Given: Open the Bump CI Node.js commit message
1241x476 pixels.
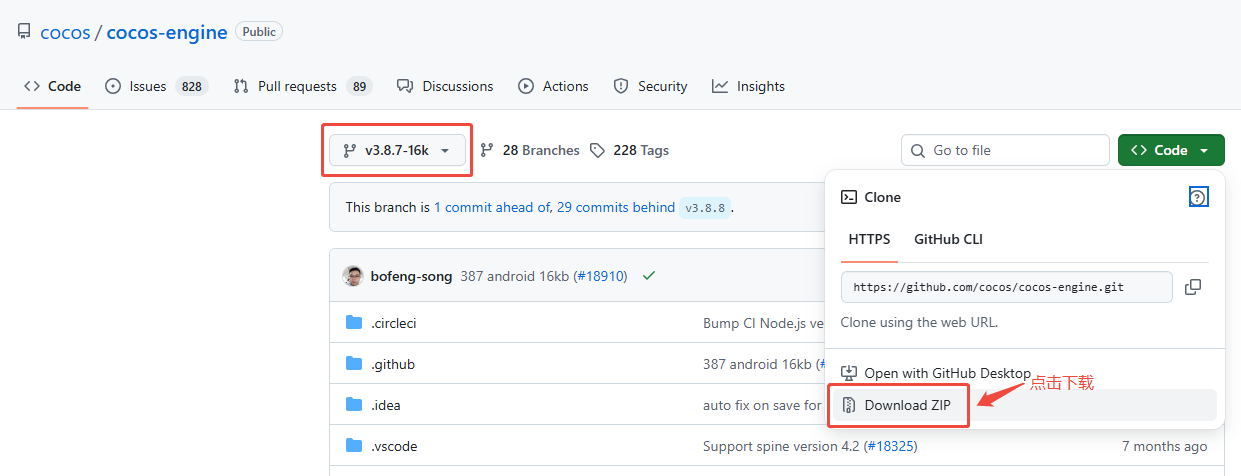Looking at the screenshot, I should pyautogui.click(x=763, y=323).
